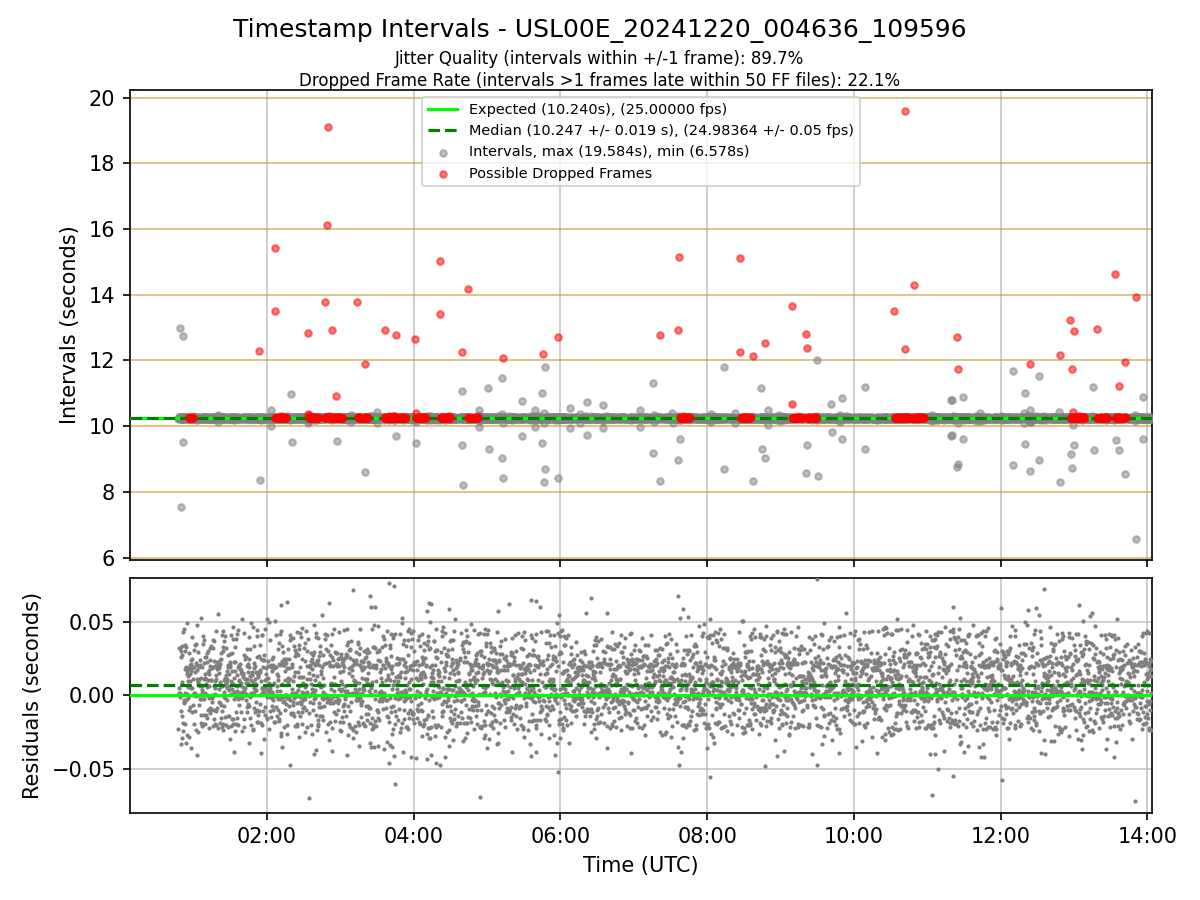Click the '14:00' x-axis tick label
The width and height of the screenshot is (1200, 900).
coord(1148,835)
